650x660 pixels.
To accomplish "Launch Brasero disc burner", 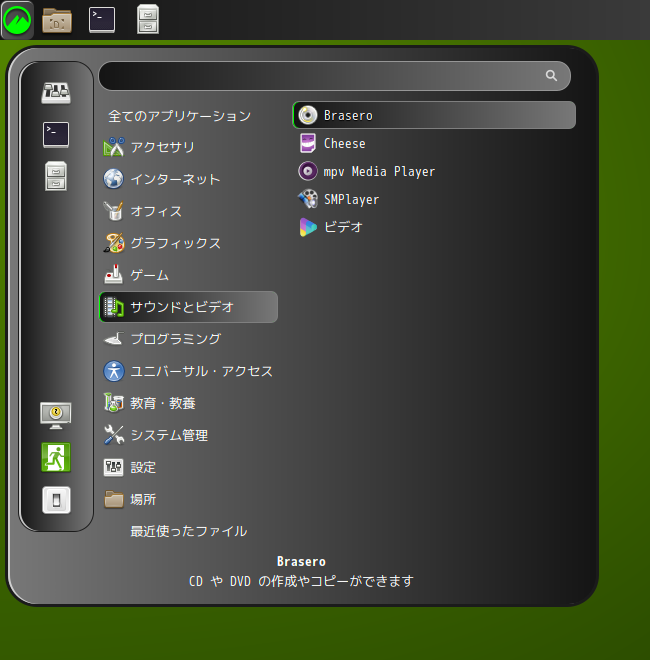I will coord(434,115).
